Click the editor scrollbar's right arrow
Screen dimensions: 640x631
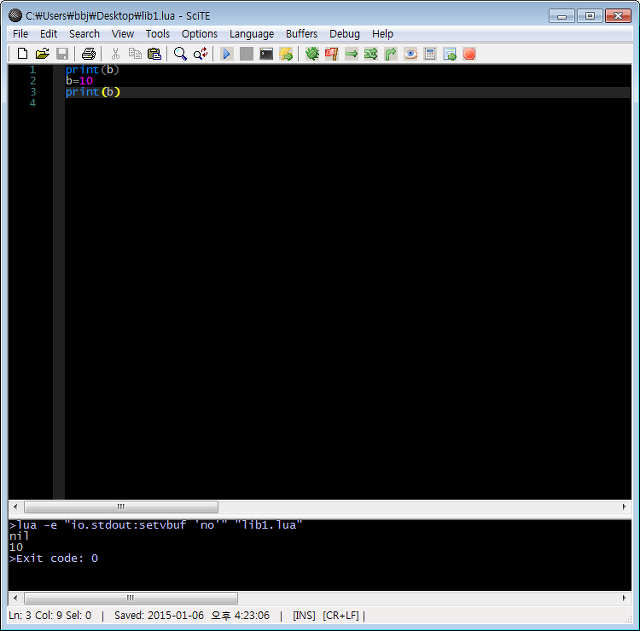(624, 507)
